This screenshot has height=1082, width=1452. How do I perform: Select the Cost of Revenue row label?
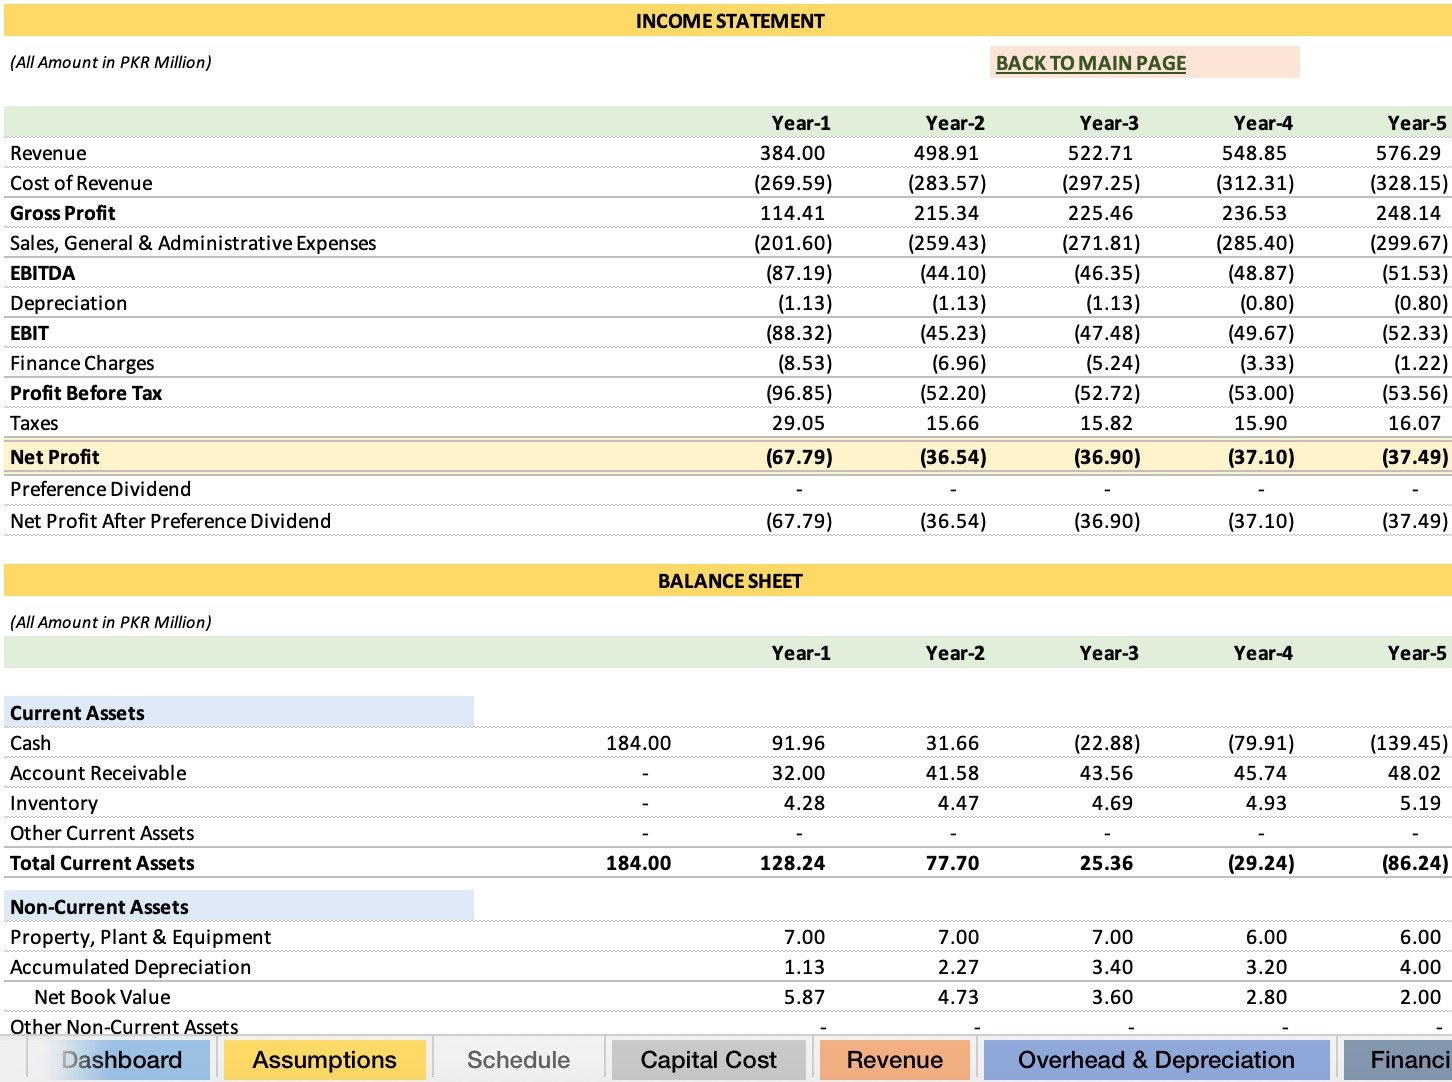tap(81, 183)
